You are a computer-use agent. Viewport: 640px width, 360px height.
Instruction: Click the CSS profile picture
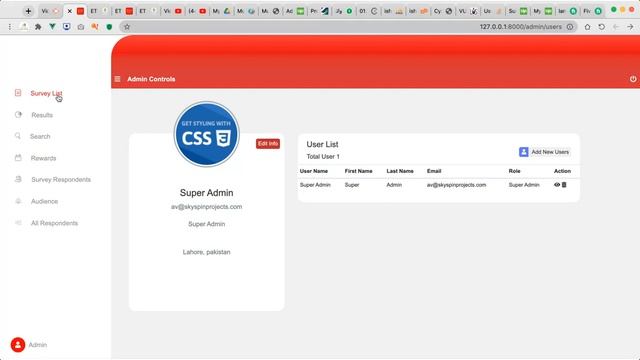coord(207,134)
